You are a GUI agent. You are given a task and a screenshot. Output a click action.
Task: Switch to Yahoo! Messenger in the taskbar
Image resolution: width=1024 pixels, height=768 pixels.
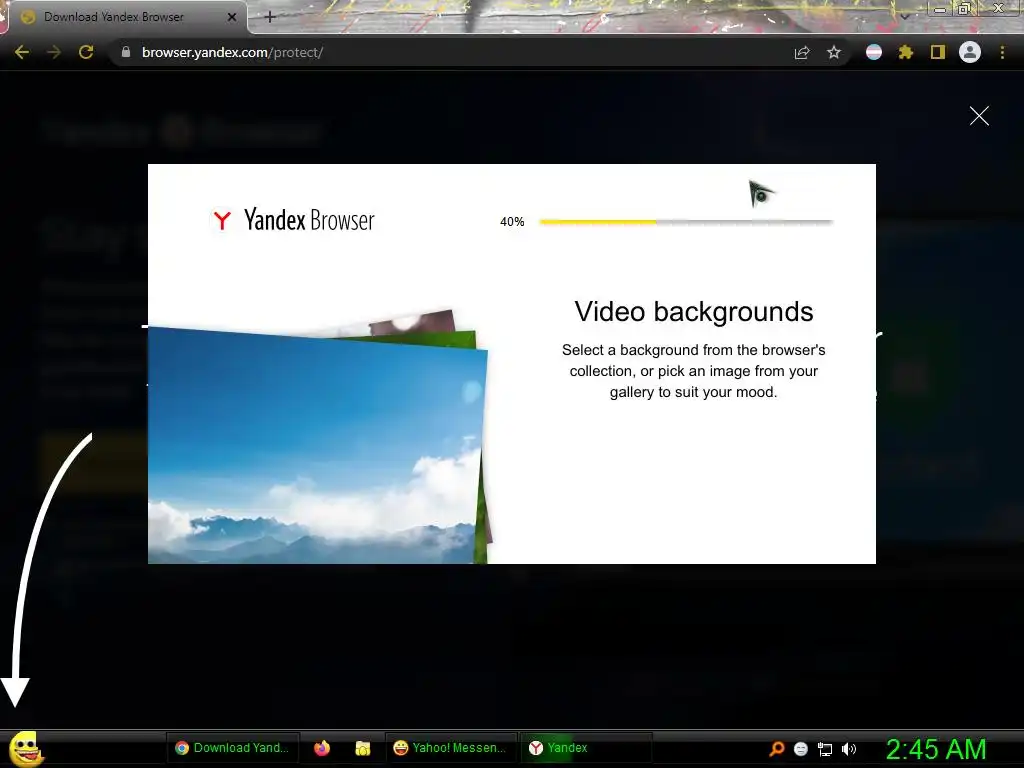[x=451, y=748]
